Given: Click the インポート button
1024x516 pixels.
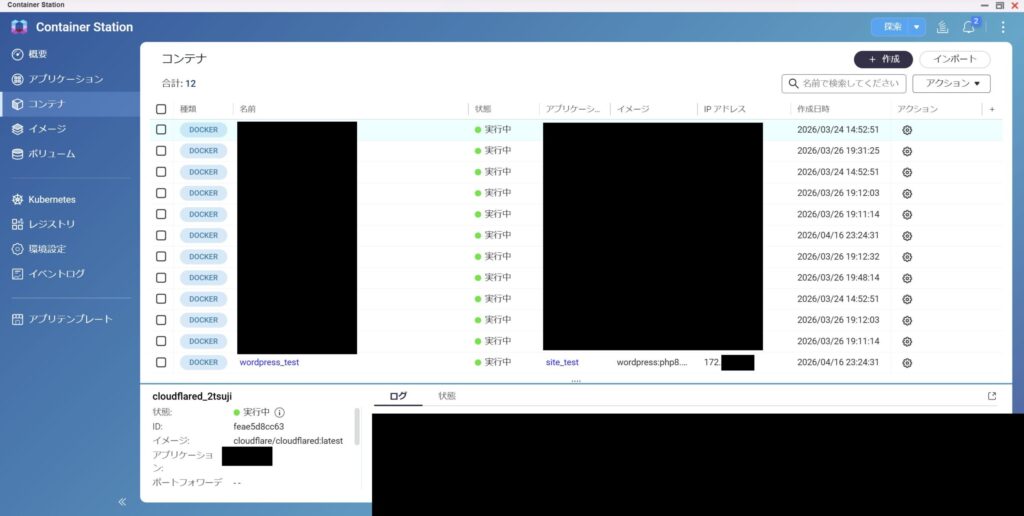Looking at the screenshot, I should click(x=955, y=59).
